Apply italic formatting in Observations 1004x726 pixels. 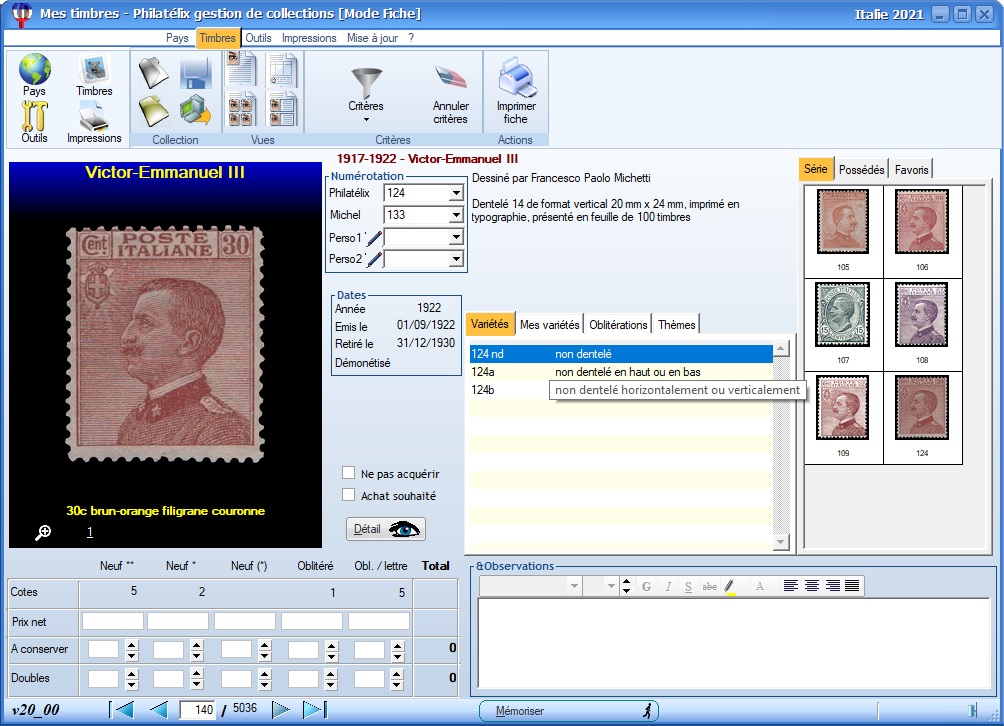tap(668, 586)
